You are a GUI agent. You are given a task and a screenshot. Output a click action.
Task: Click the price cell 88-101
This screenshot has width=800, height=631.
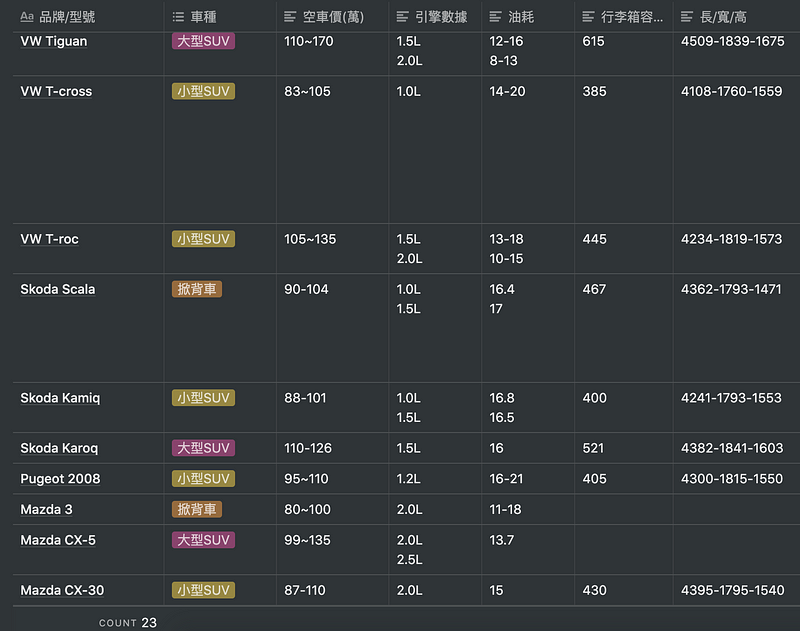(333, 408)
